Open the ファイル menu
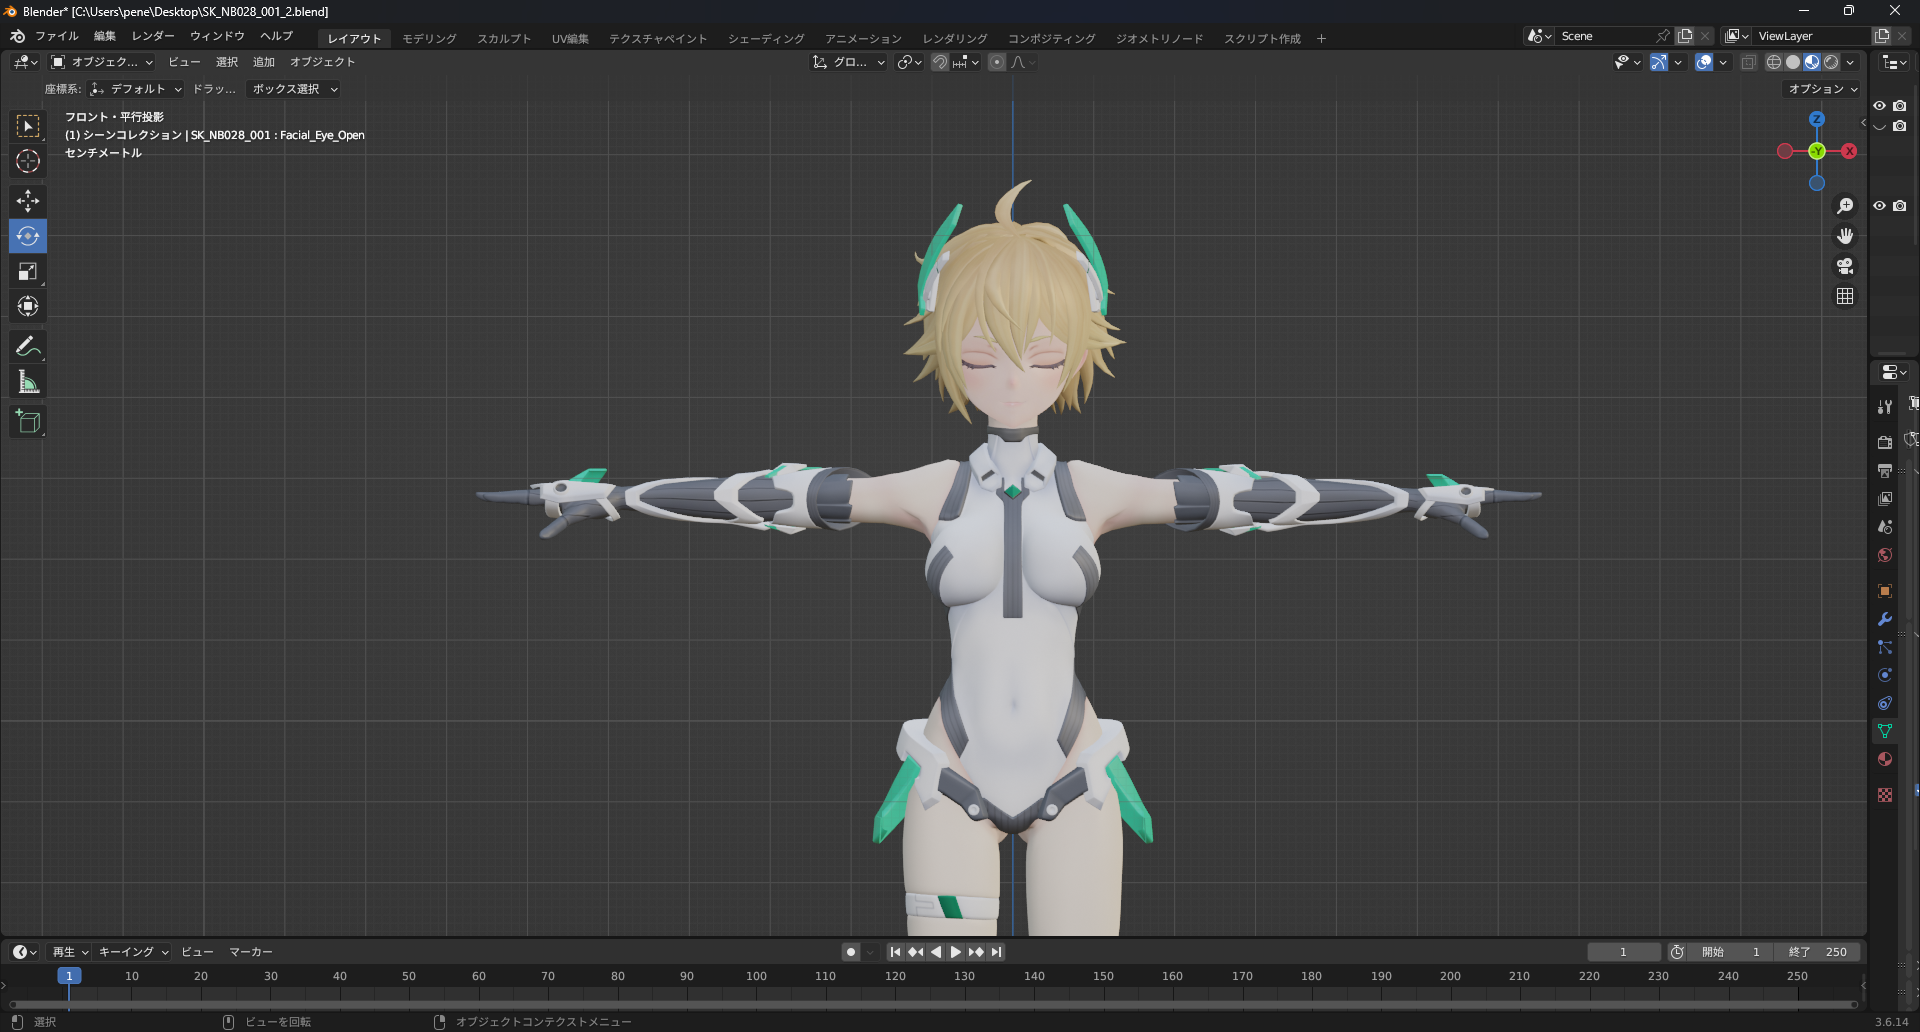The image size is (1920, 1032). pyautogui.click(x=57, y=36)
